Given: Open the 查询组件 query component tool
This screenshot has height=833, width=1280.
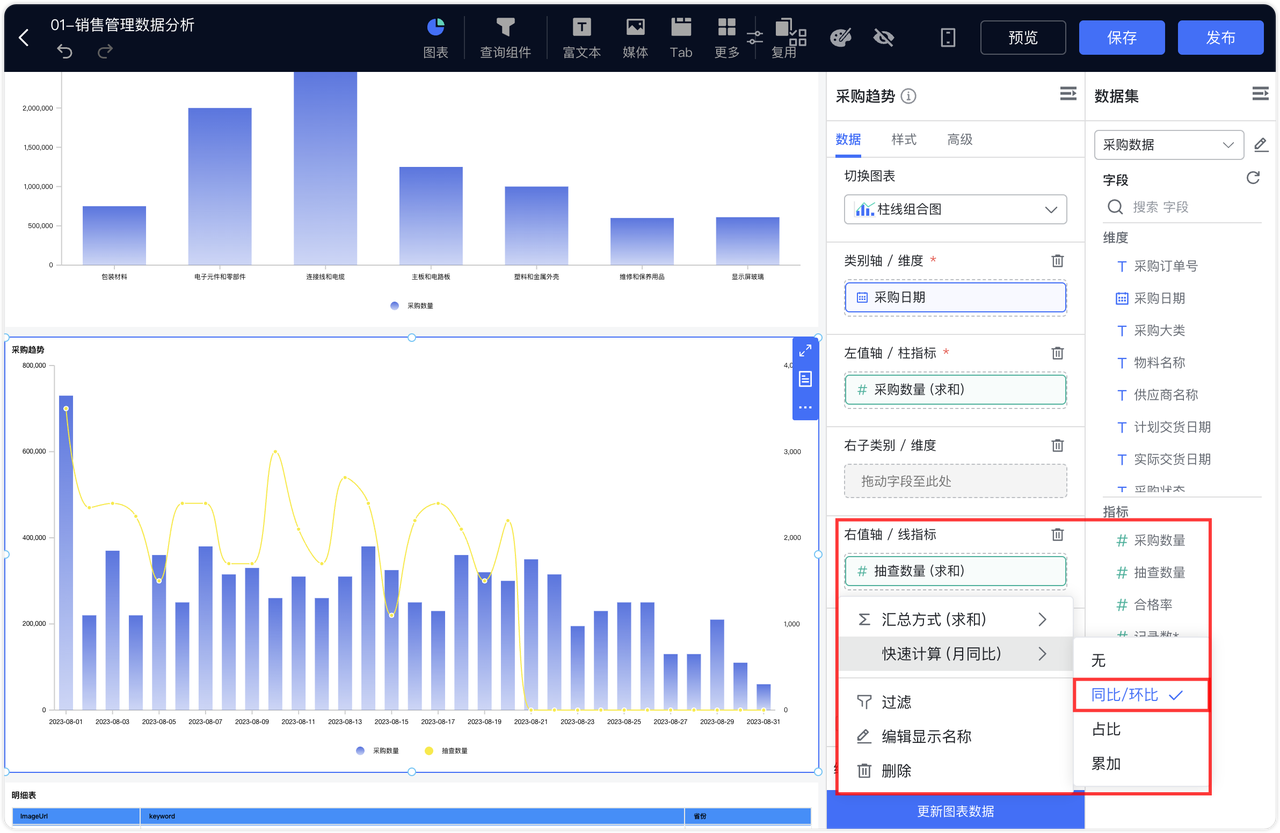Looking at the screenshot, I should click(505, 38).
